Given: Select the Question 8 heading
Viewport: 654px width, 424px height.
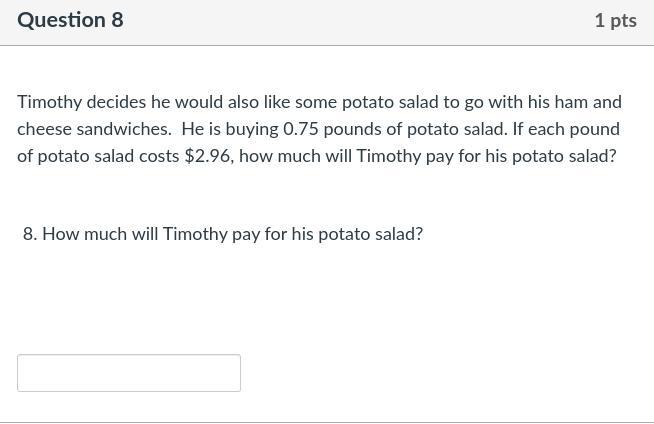Looking at the screenshot, I should pos(70,20).
